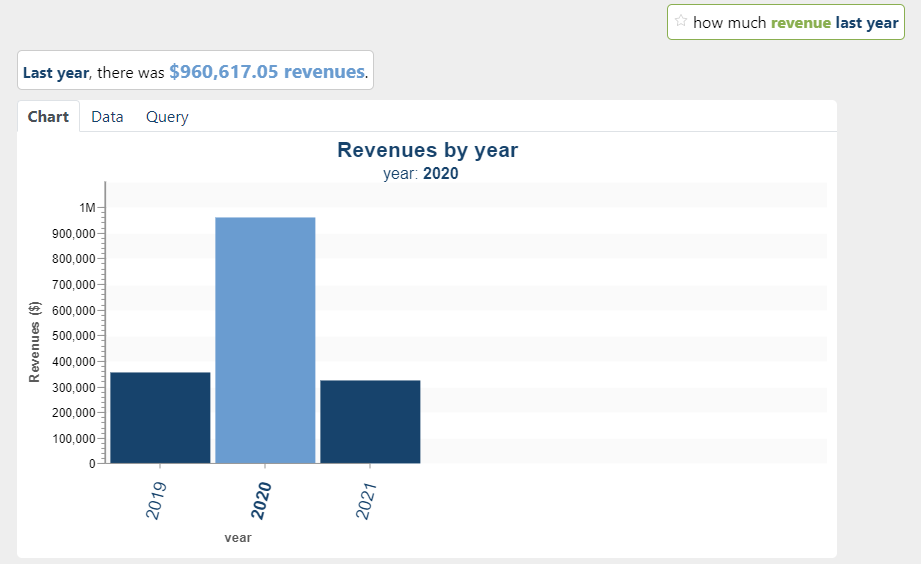Click the 2021 x-axis label
This screenshot has width=921, height=564.
[366, 499]
